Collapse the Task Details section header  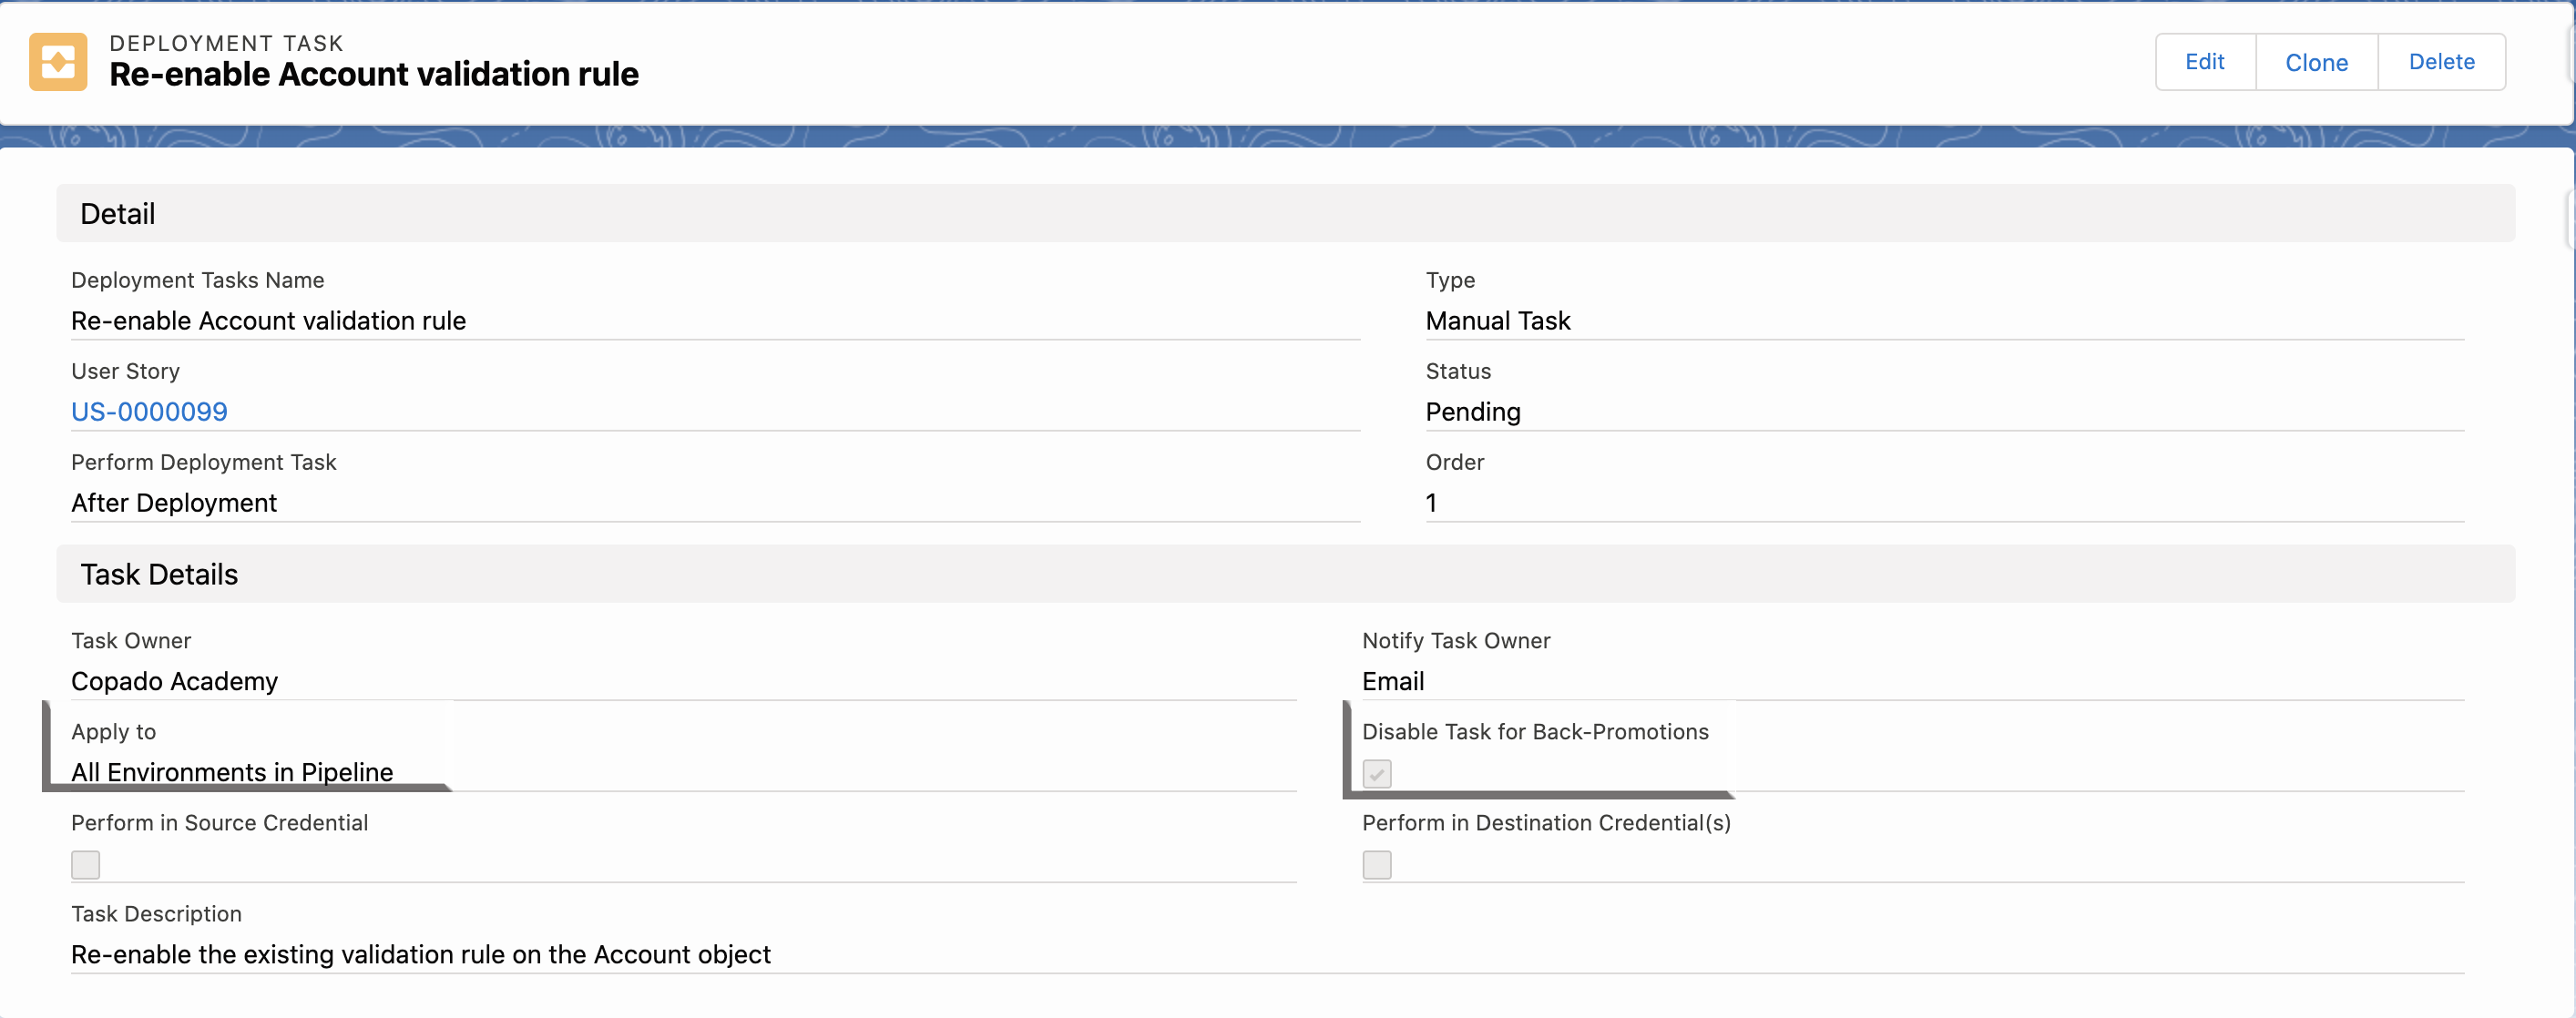click(x=159, y=574)
